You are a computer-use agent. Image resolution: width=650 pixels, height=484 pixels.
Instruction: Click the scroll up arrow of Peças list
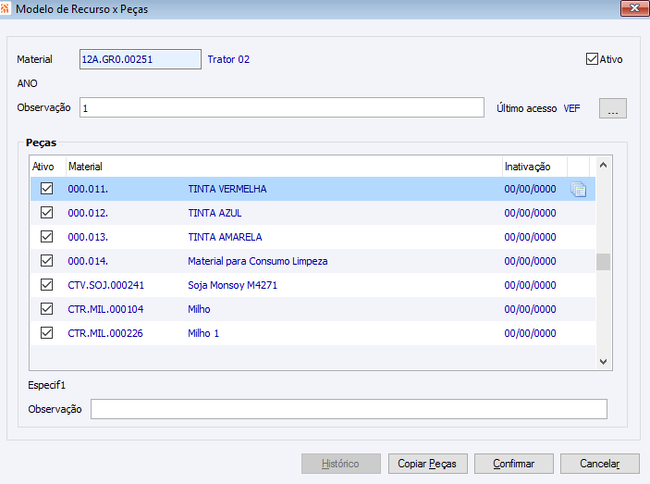point(603,165)
